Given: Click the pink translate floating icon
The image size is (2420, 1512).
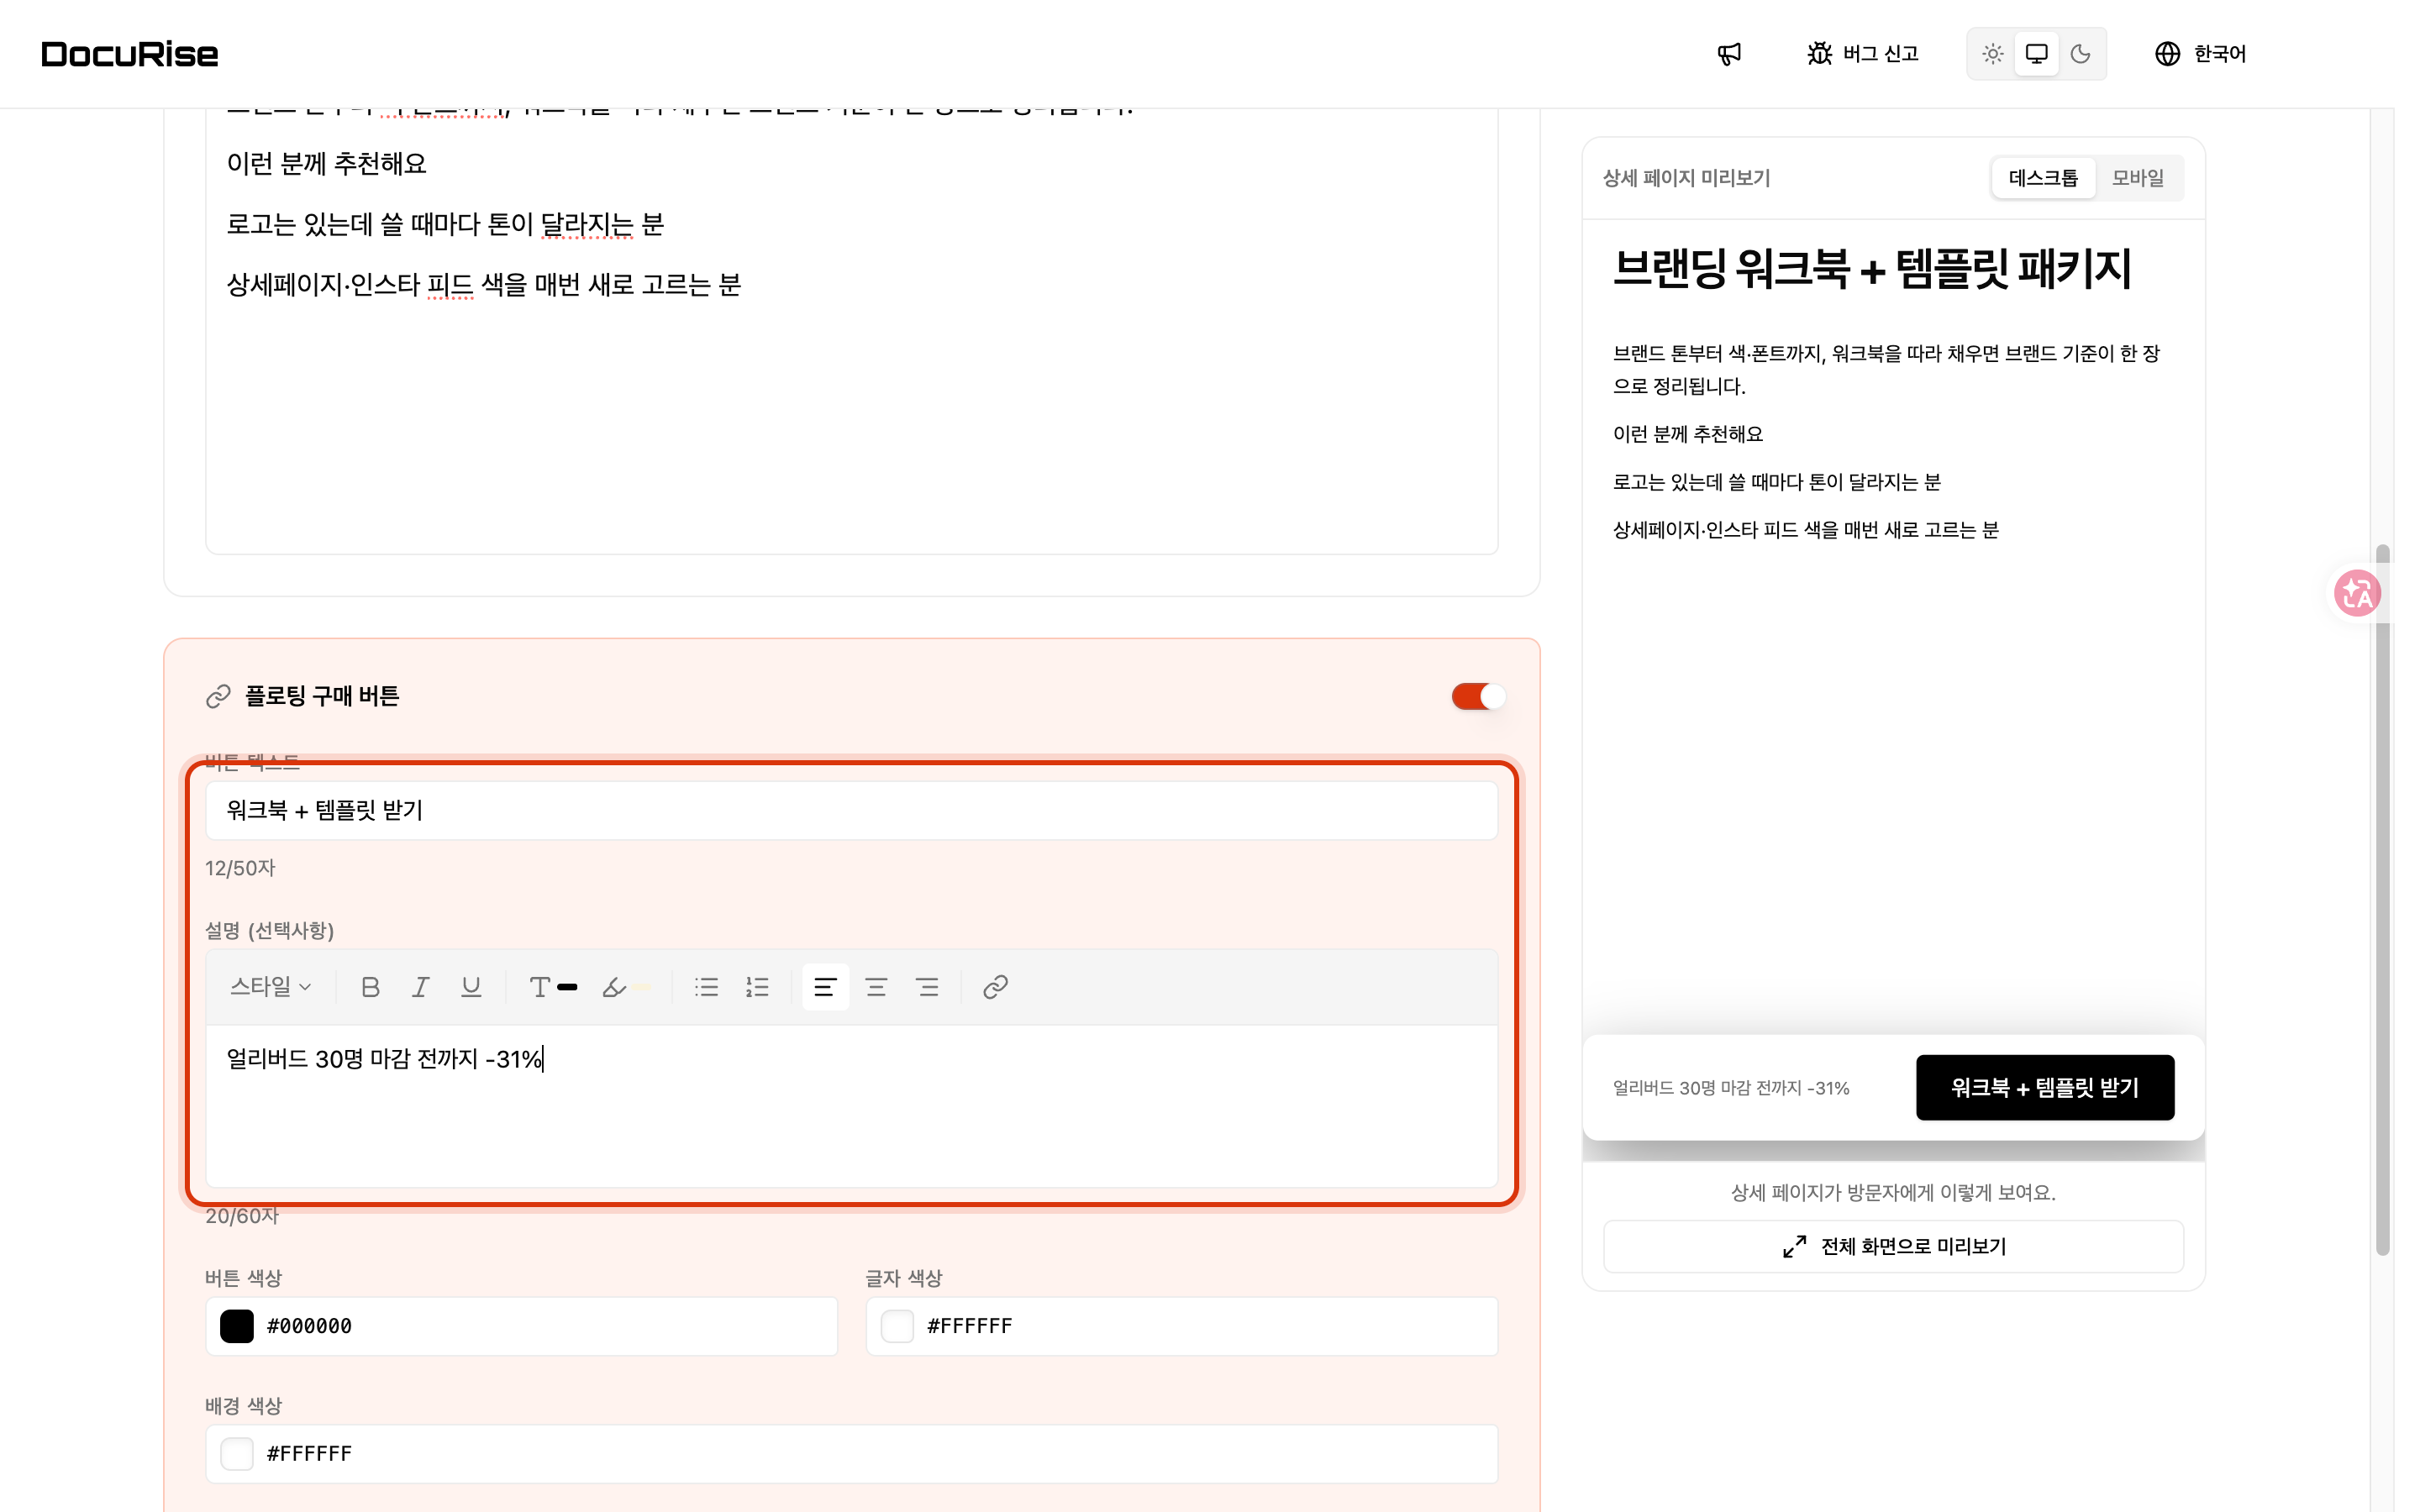Looking at the screenshot, I should click(x=2357, y=593).
